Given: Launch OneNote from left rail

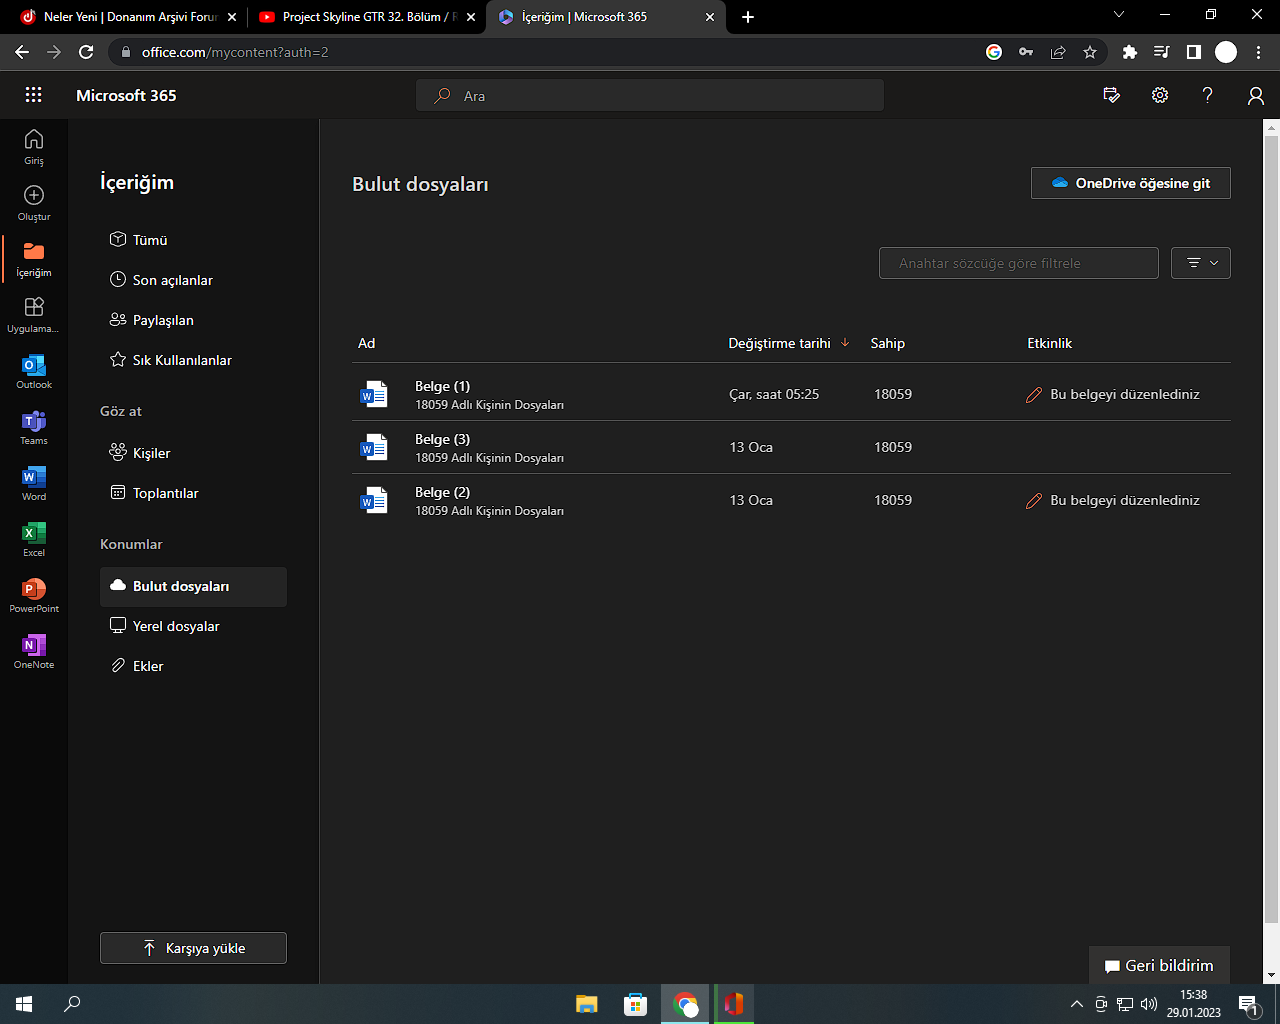Looking at the screenshot, I should (x=34, y=651).
